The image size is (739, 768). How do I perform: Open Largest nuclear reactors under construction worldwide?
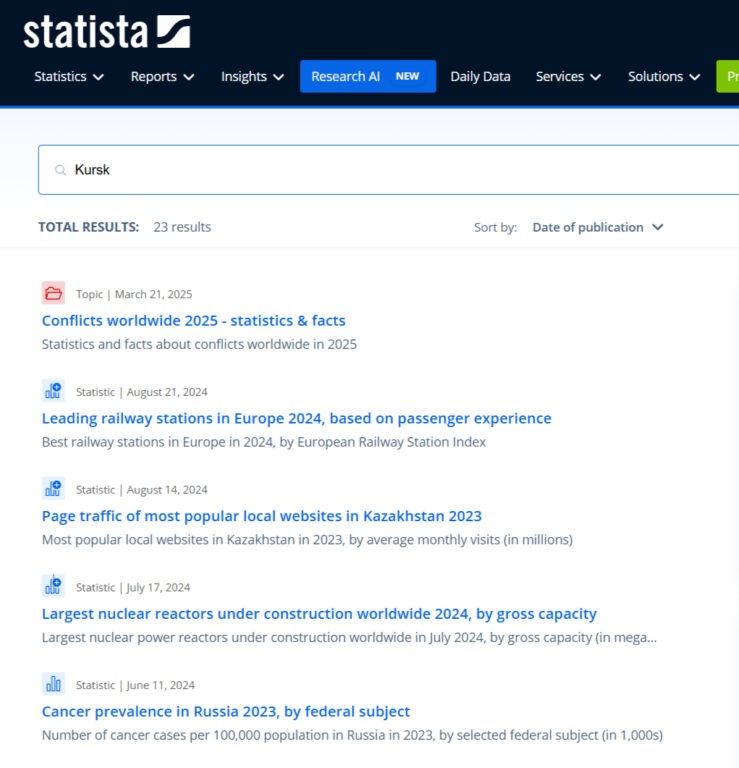pos(319,614)
